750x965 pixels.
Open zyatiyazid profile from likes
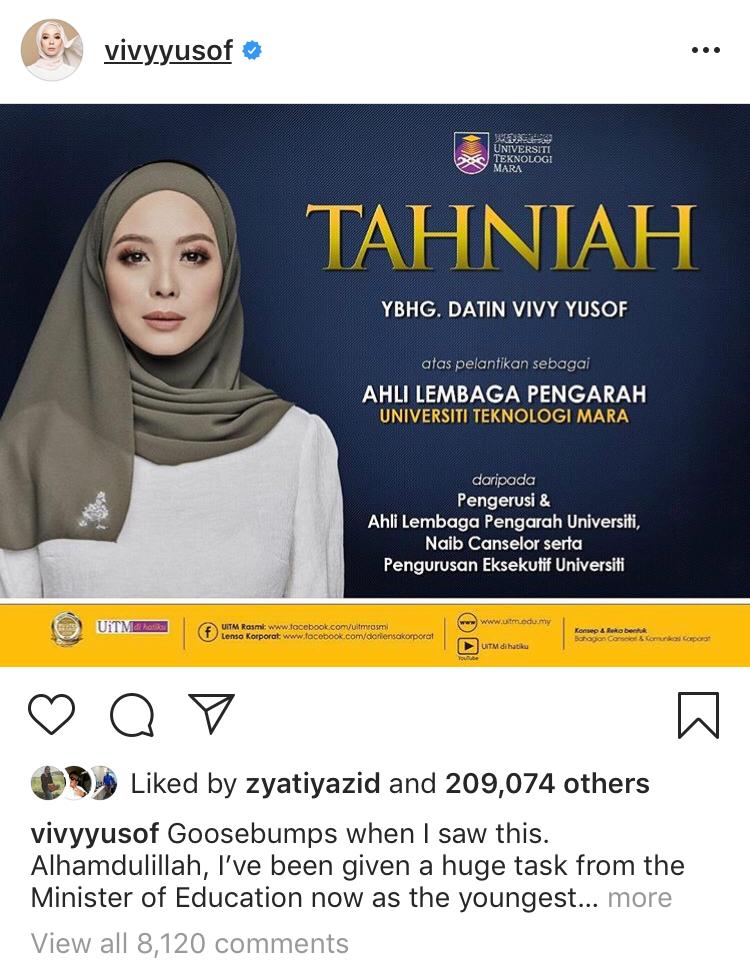313,783
